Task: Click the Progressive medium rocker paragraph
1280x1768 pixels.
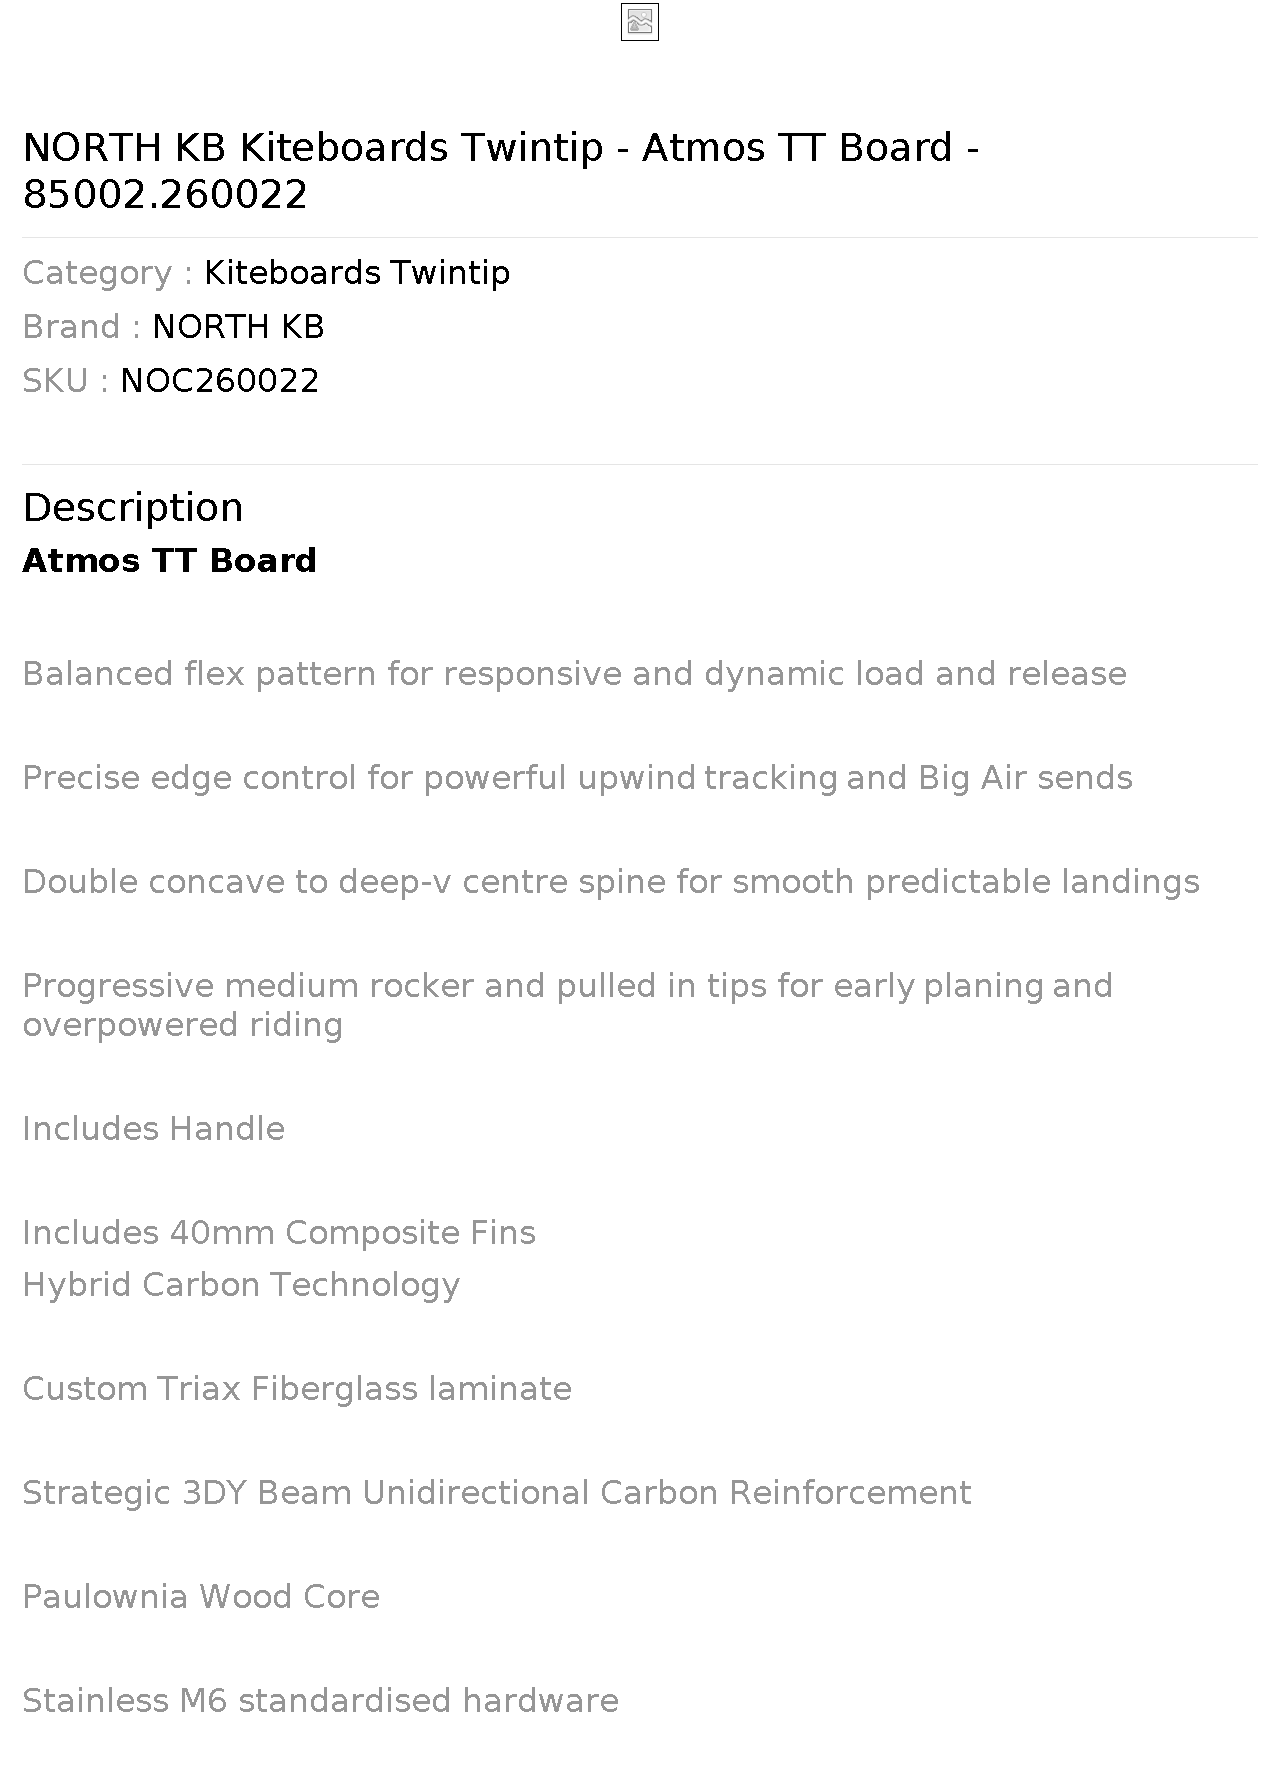Action: pos(567,1005)
